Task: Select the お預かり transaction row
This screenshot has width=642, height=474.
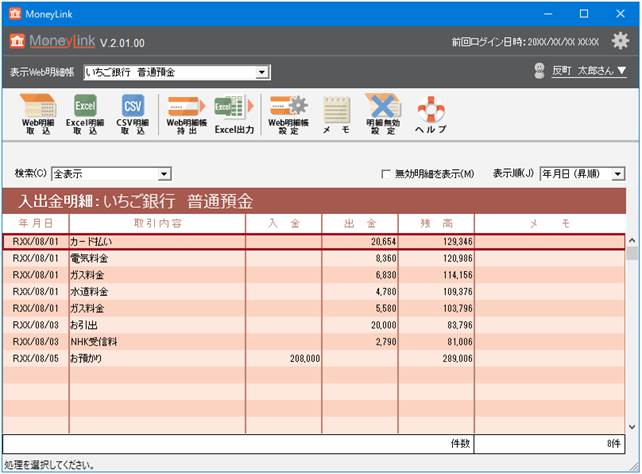Action: click(x=314, y=359)
